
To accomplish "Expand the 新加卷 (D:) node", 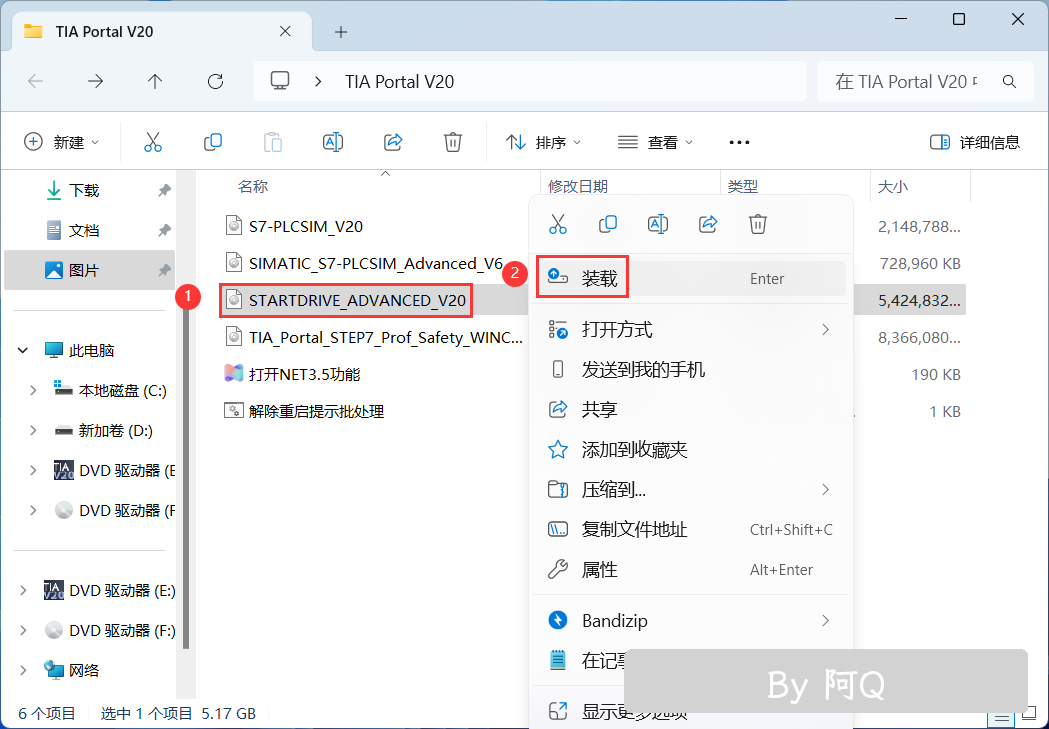I will (33, 430).
